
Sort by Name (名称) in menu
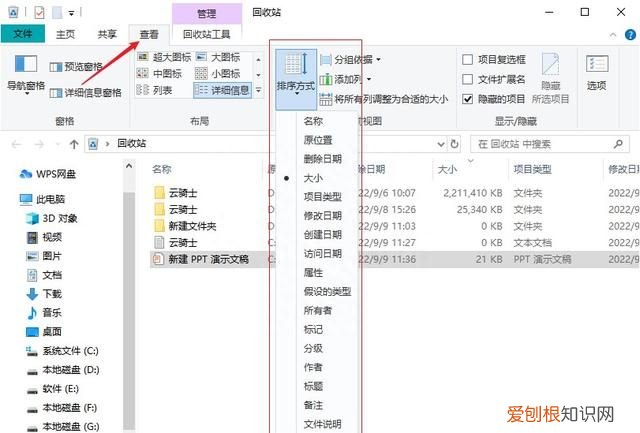pyautogui.click(x=313, y=121)
